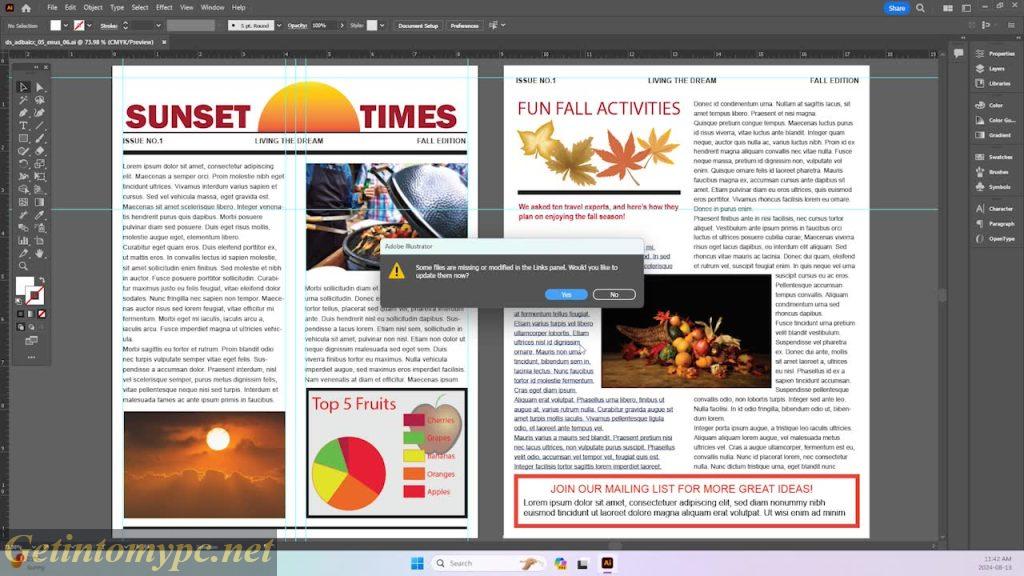Open the Color Guide panel

[x=995, y=120]
